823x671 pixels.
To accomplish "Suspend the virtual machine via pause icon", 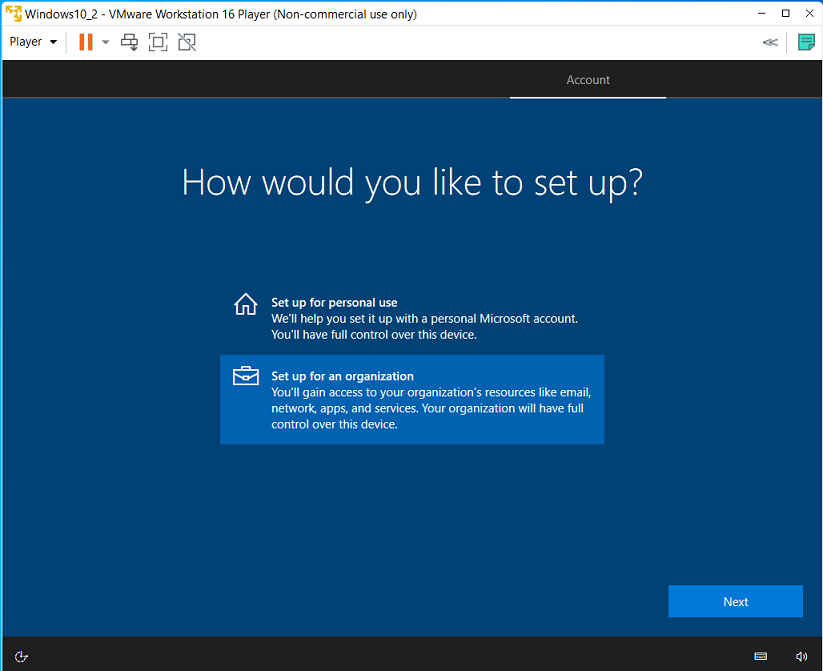I will tap(85, 42).
